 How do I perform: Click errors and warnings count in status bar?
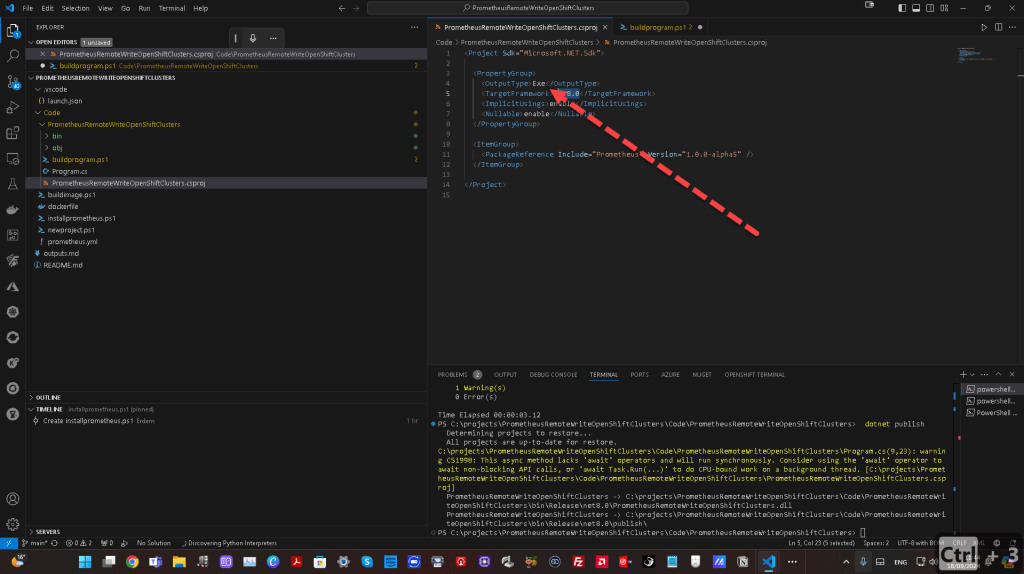78,543
